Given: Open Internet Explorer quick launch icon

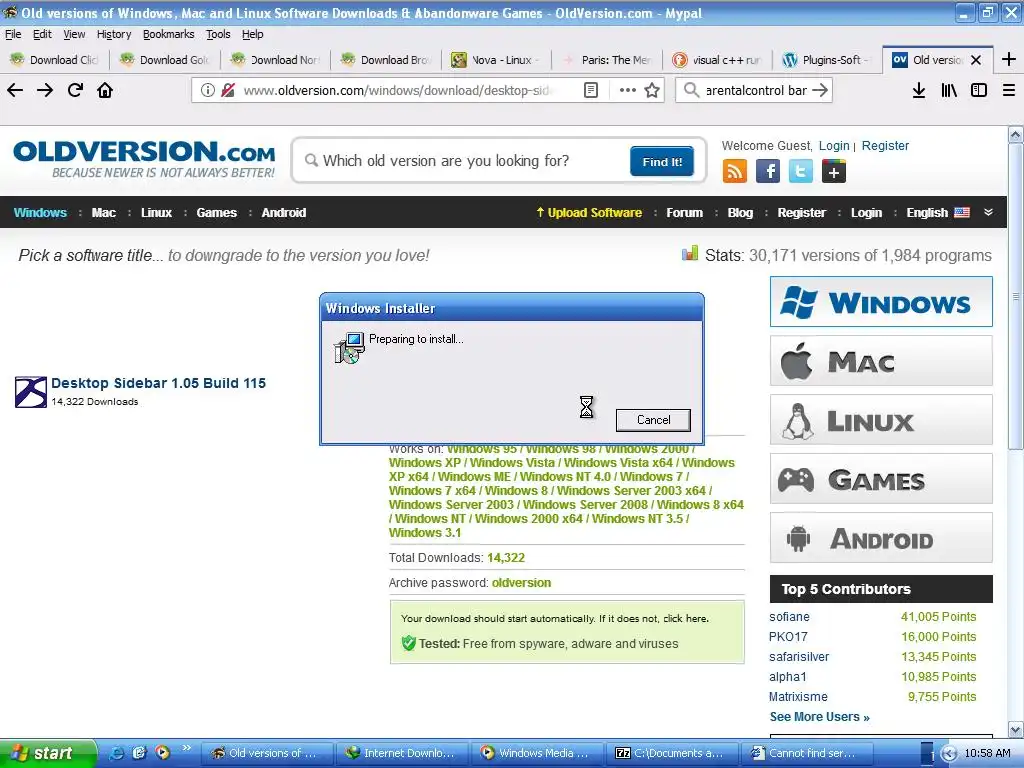Looking at the screenshot, I should [118, 753].
